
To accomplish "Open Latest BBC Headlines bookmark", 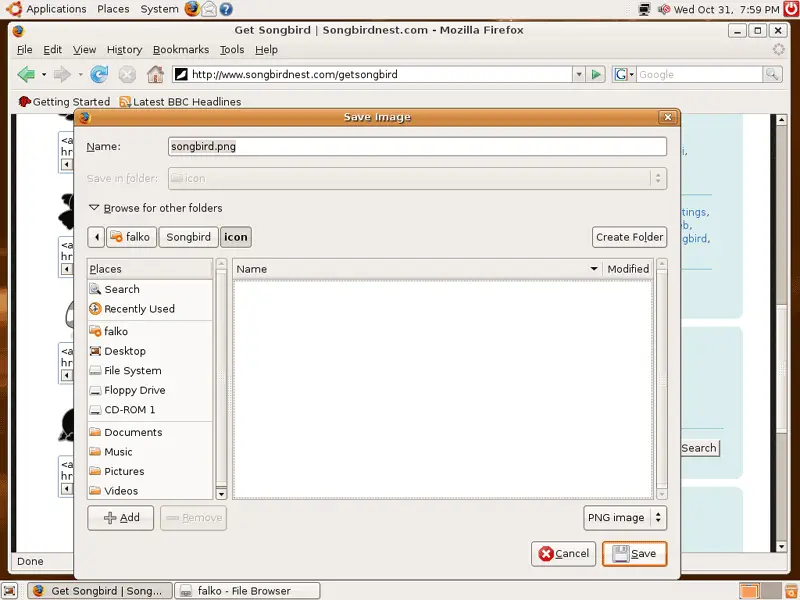I will tap(180, 102).
